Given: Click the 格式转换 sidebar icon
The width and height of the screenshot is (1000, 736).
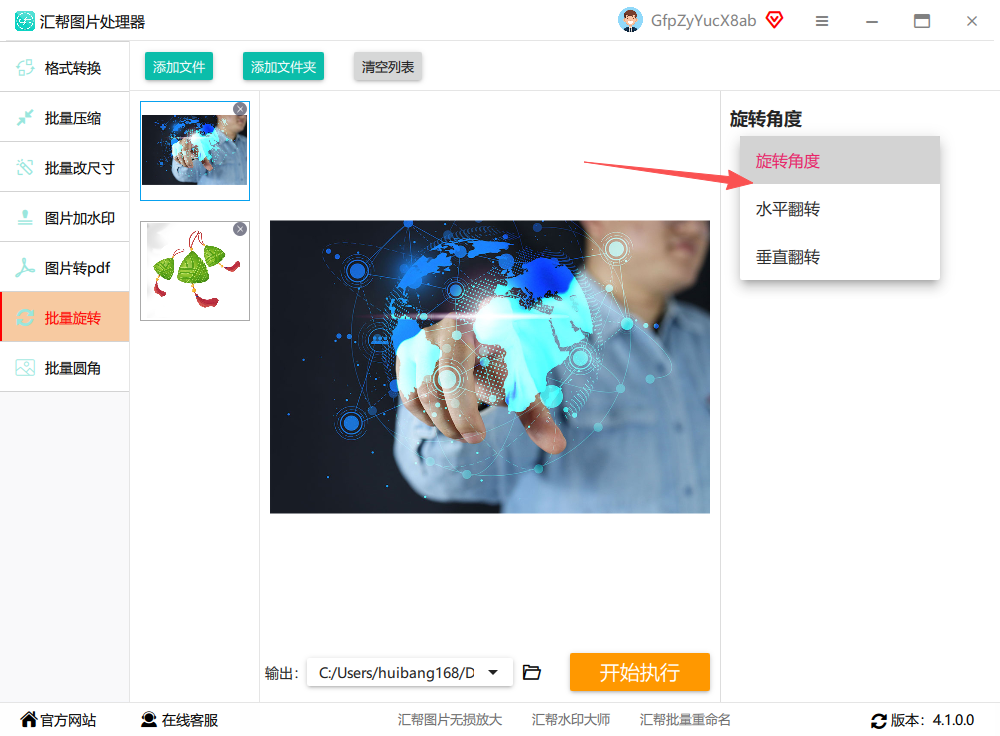Looking at the screenshot, I should 25,68.
